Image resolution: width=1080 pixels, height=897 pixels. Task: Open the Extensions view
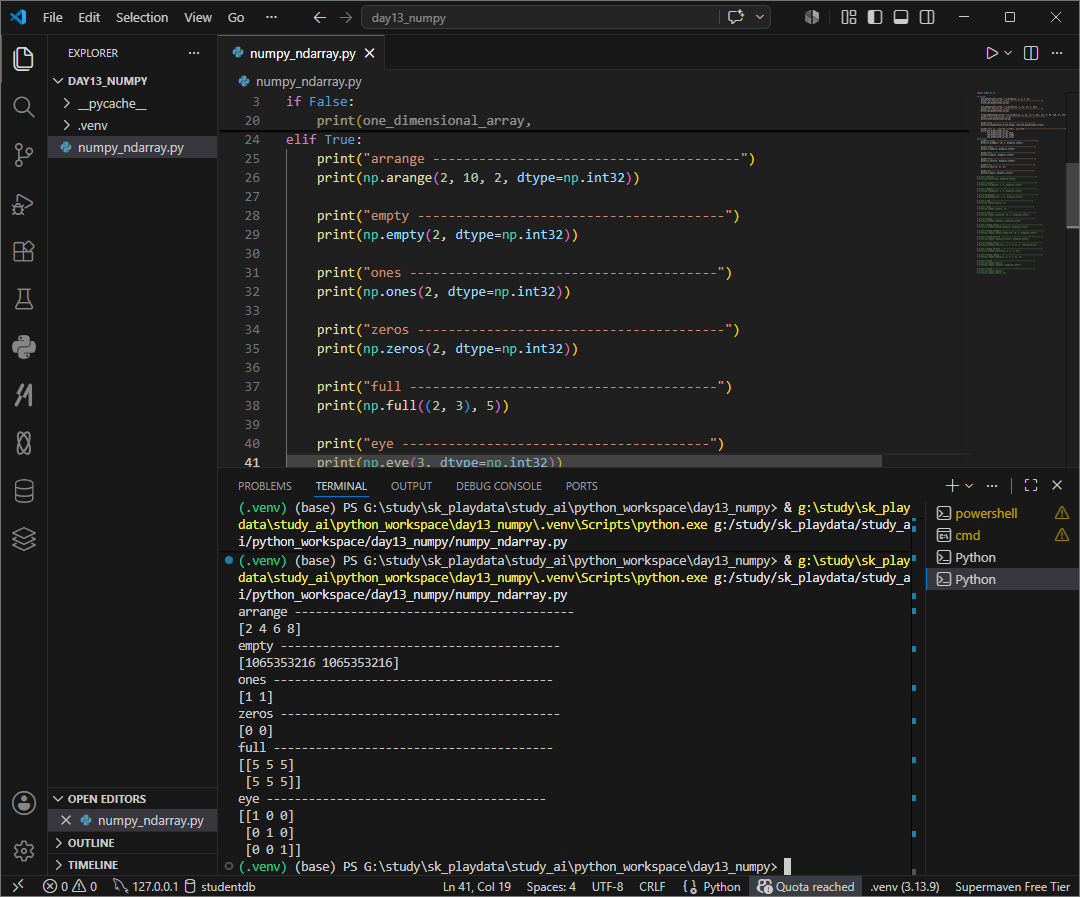pyautogui.click(x=23, y=251)
